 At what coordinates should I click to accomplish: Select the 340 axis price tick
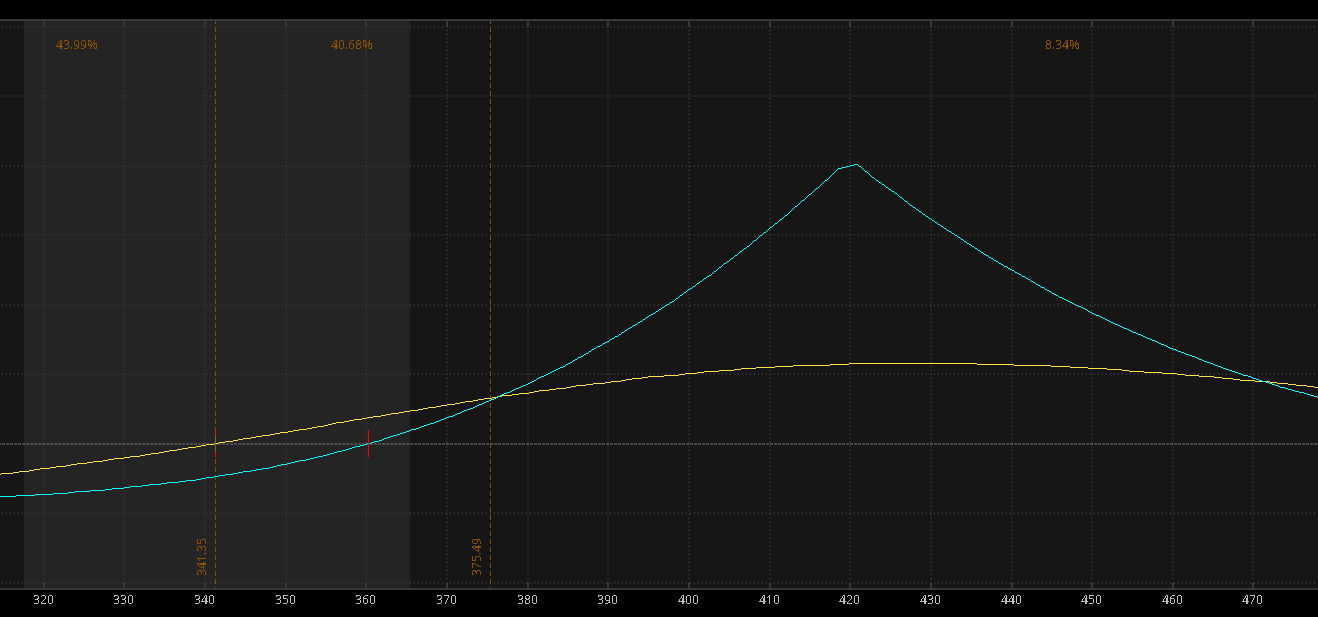pos(204,600)
